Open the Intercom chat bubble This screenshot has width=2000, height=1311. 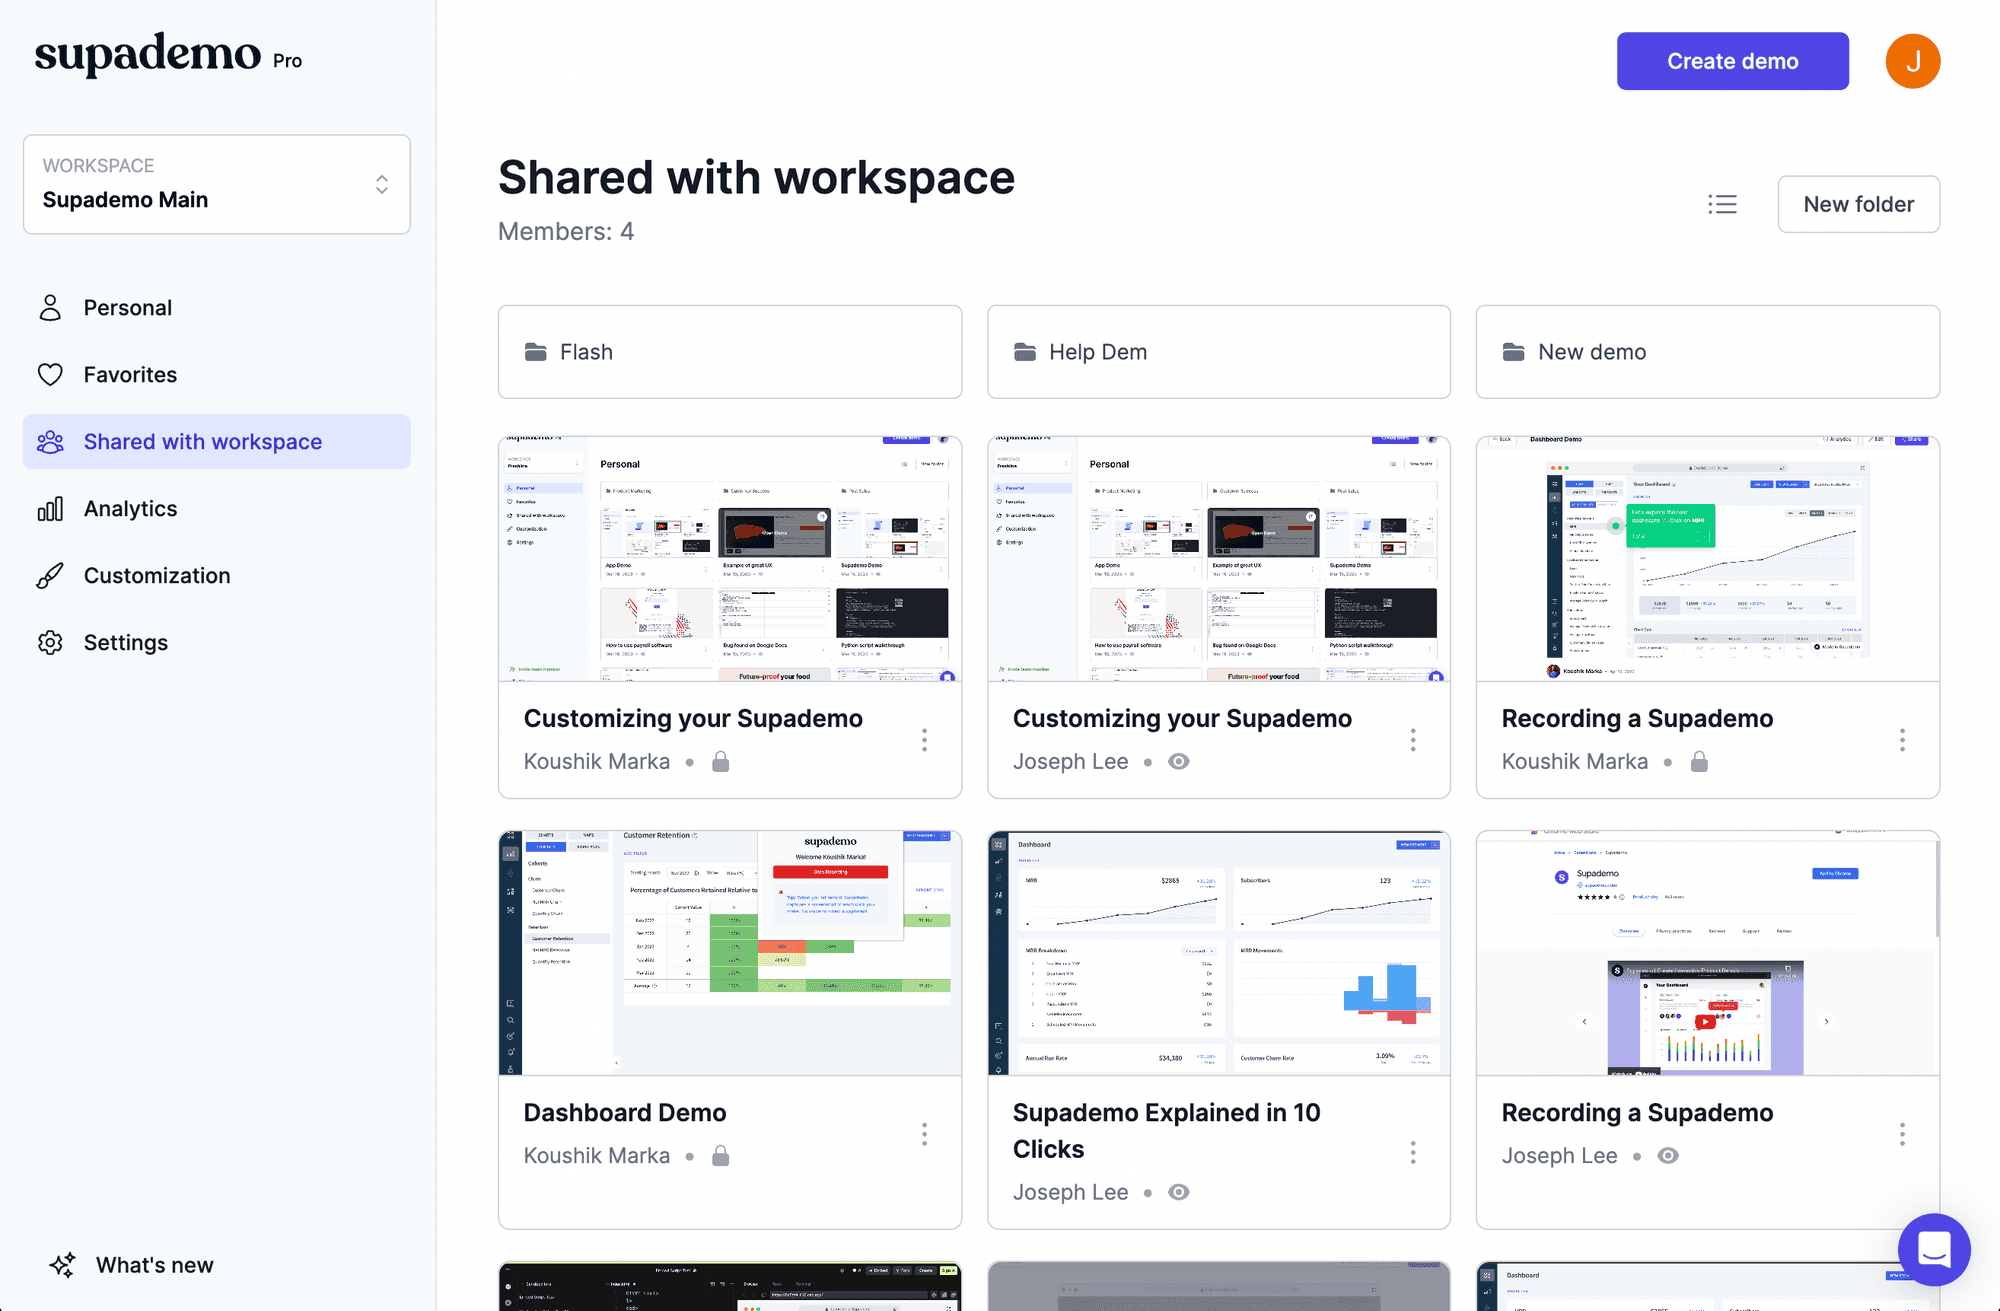pyautogui.click(x=1933, y=1249)
